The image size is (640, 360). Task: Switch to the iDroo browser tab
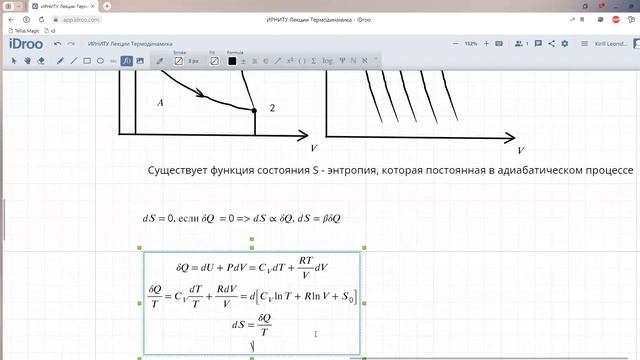point(63,6)
